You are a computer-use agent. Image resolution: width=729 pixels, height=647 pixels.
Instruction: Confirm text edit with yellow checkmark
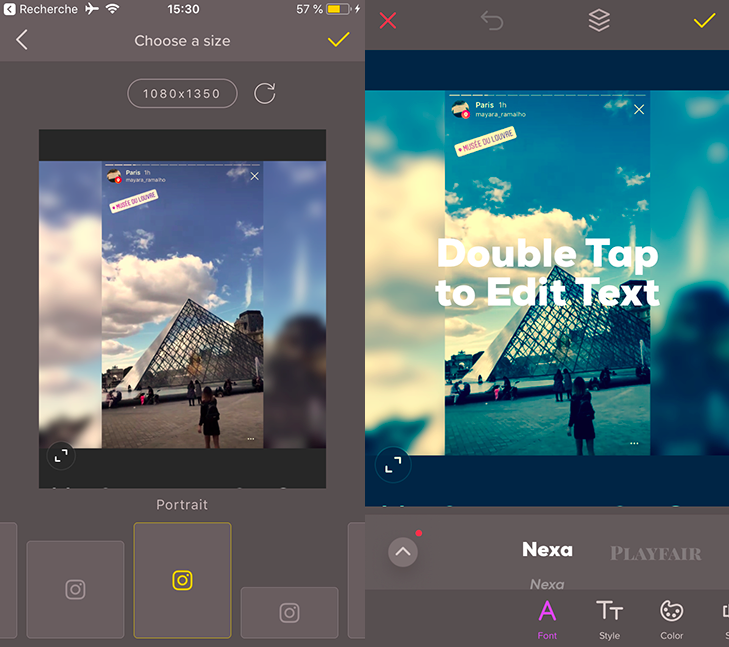(x=705, y=21)
